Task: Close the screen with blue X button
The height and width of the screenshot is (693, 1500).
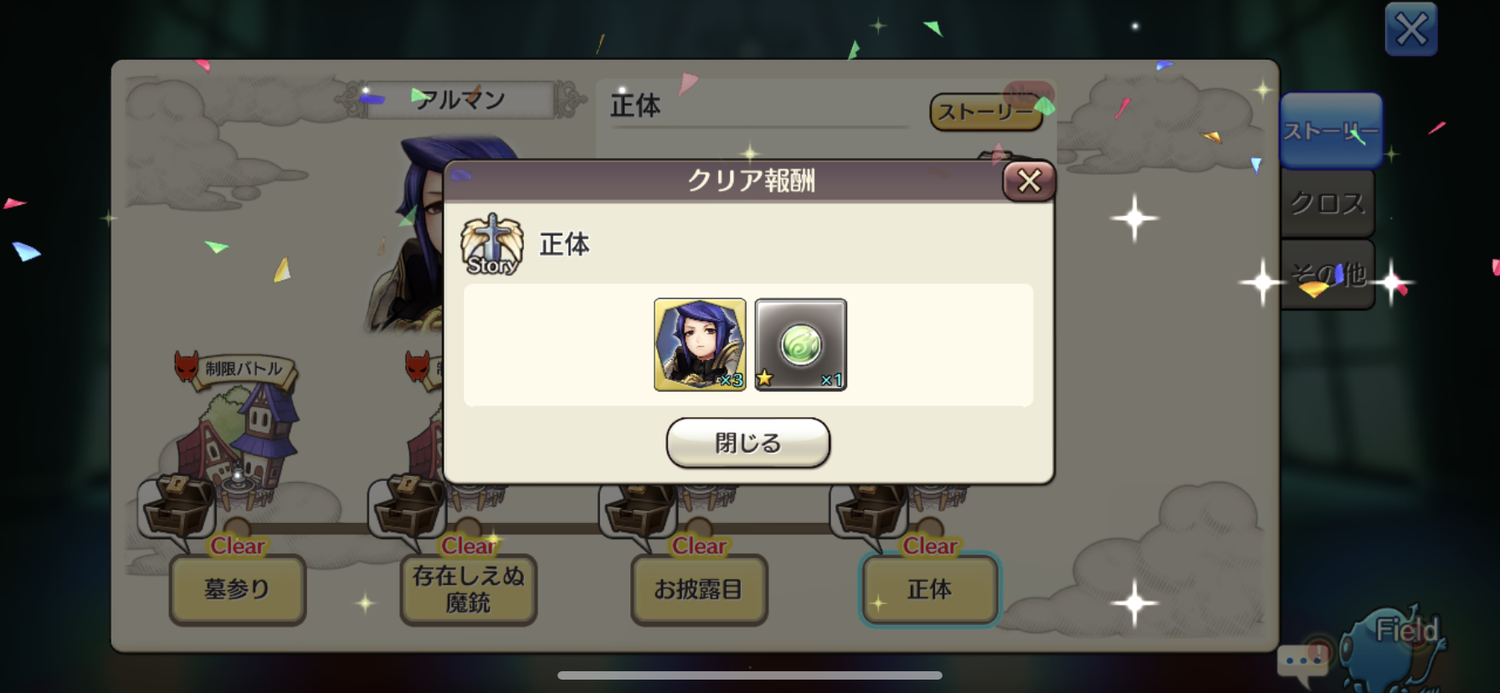Action: pos(1411,29)
